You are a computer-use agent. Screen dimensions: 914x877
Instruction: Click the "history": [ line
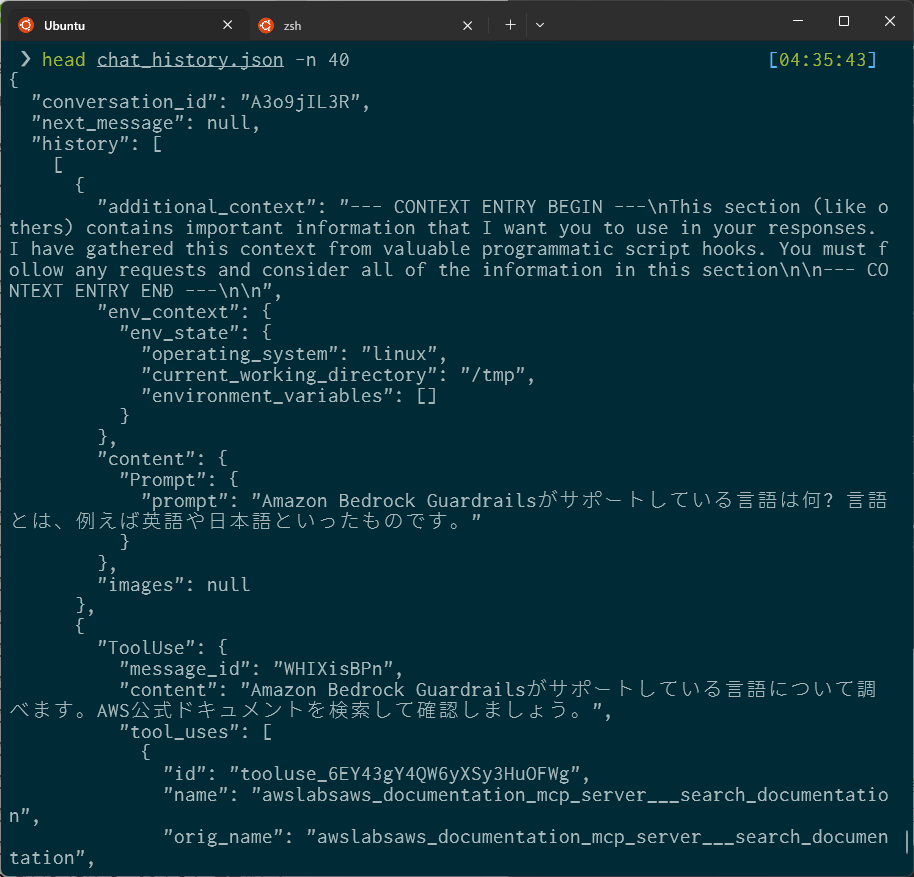[96, 144]
